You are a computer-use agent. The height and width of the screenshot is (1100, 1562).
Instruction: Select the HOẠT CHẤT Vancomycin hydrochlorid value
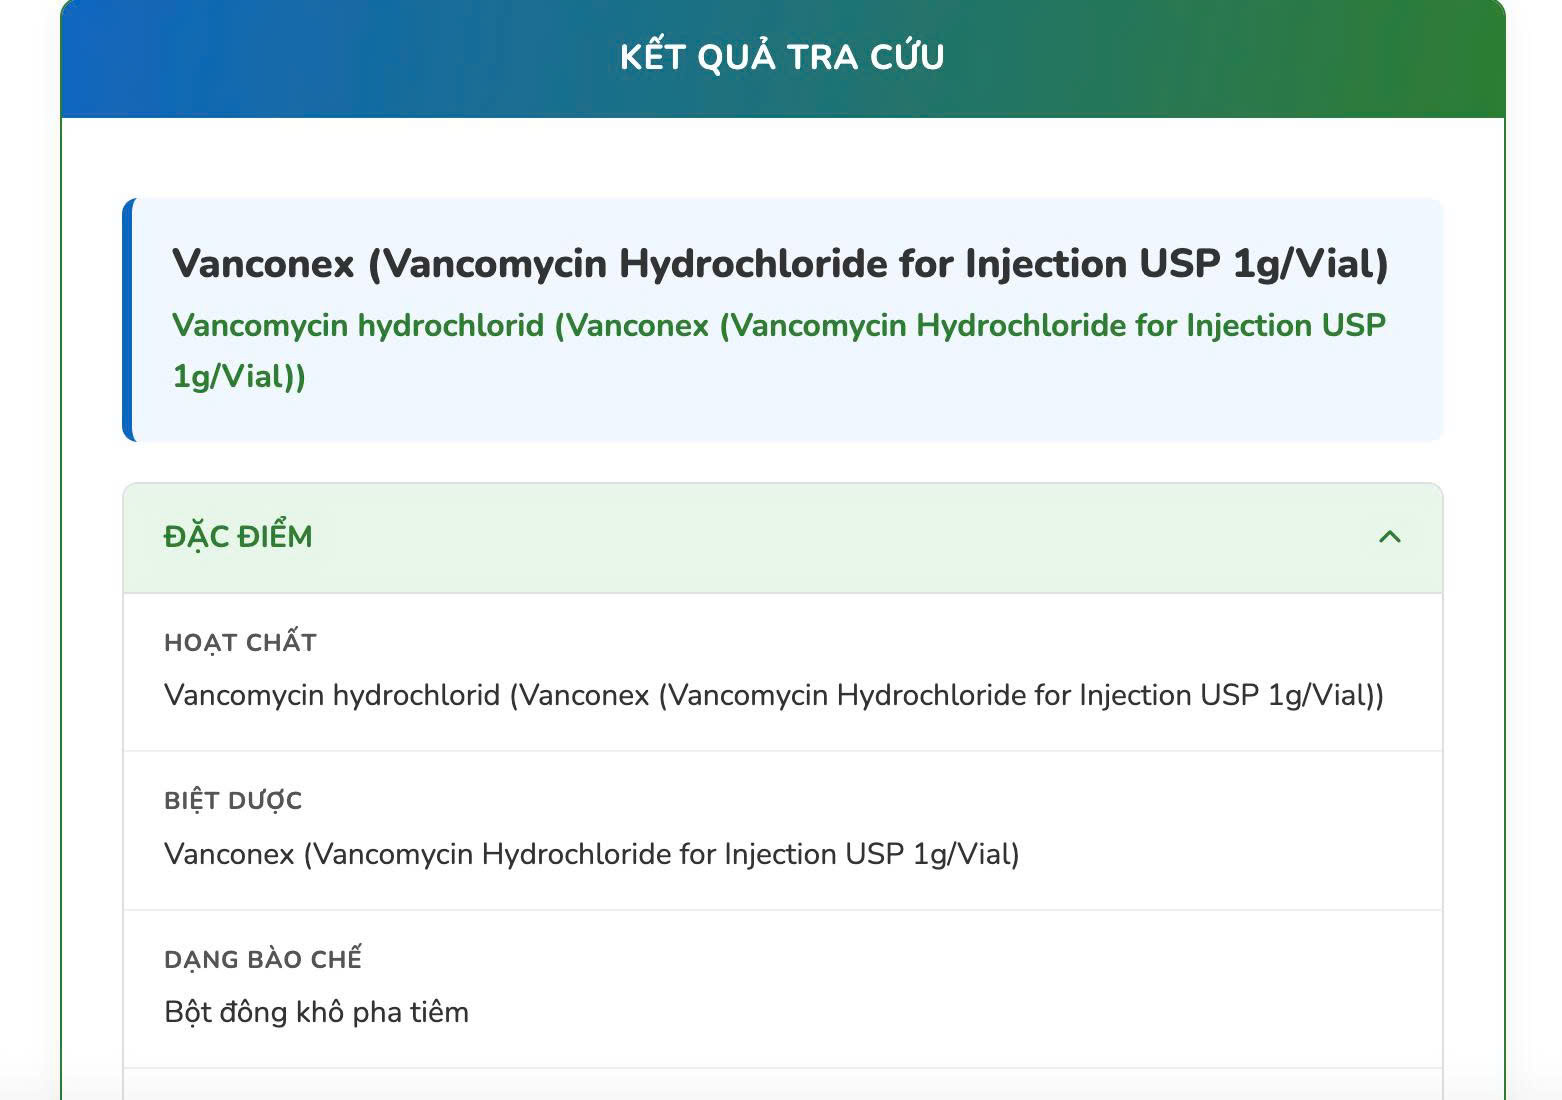(x=774, y=695)
